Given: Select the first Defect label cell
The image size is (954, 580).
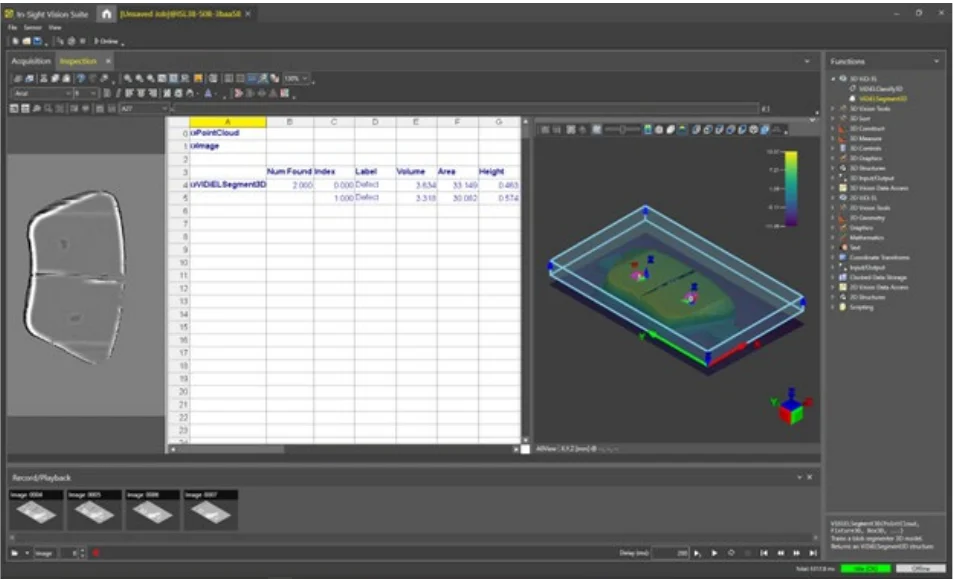Looking at the screenshot, I should (375, 185).
